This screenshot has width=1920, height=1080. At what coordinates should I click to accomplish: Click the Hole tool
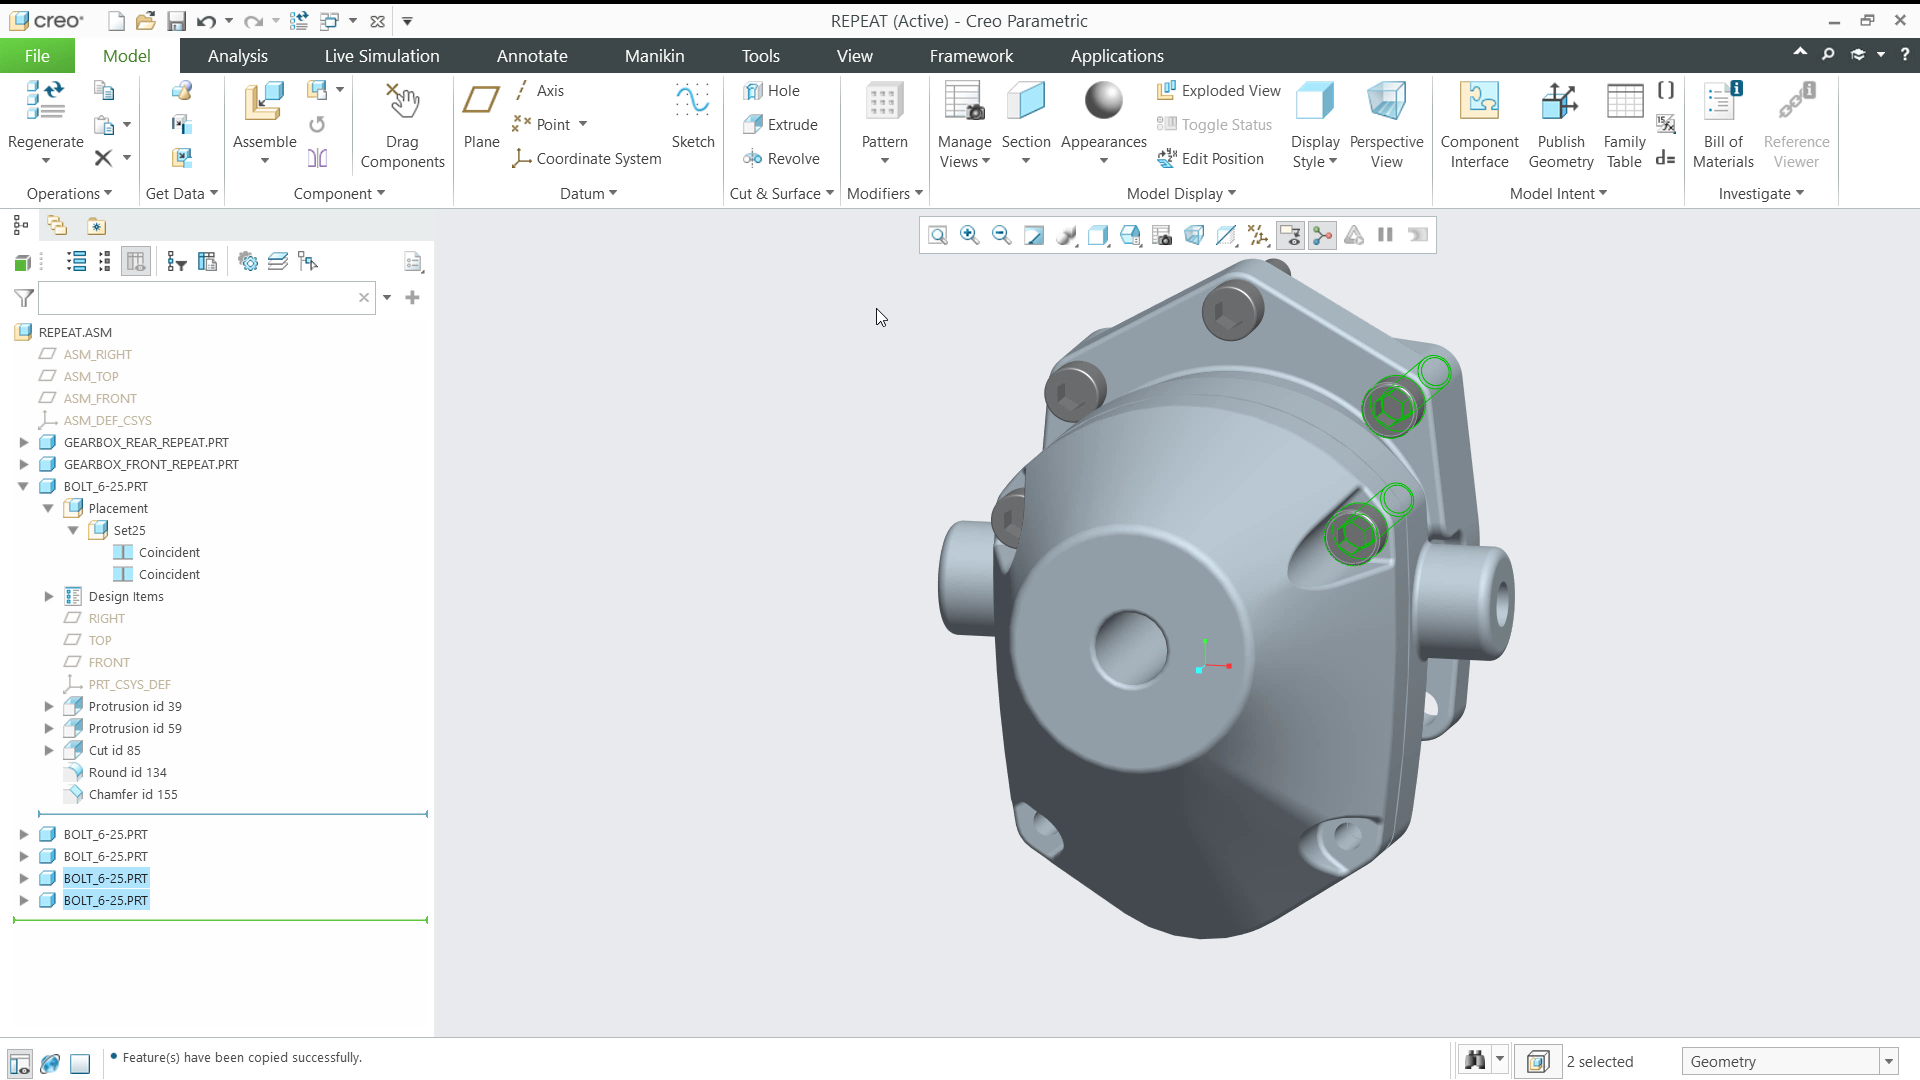click(x=771, y=91)
